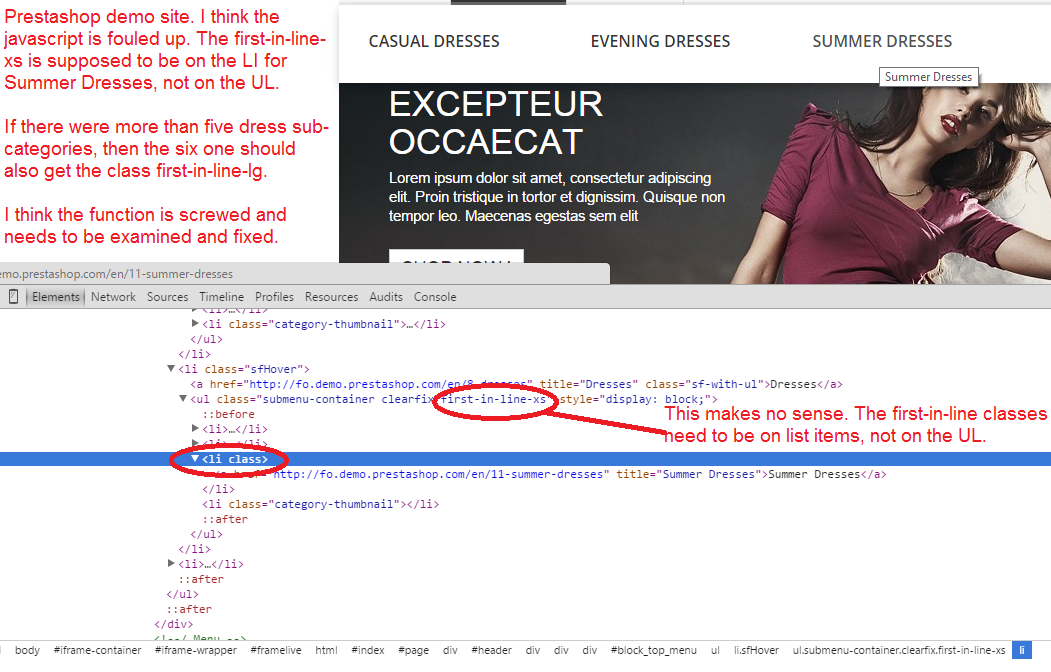1051x672 pixels.
Task: Open the Resources tab
Action: point(331,297)
